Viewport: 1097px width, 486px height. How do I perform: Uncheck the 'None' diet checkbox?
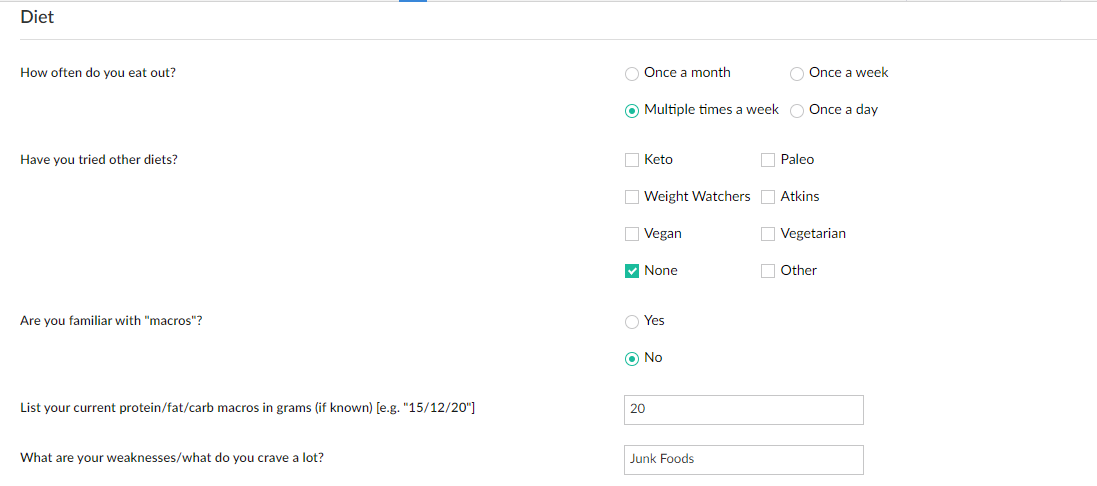632,271
